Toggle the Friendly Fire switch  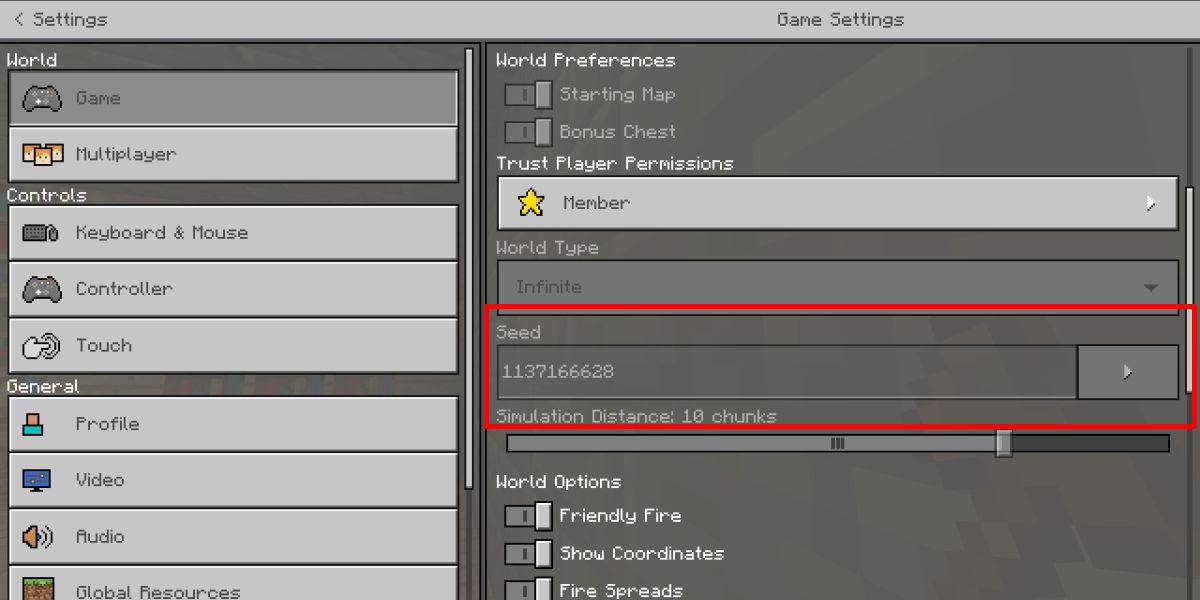528,516
